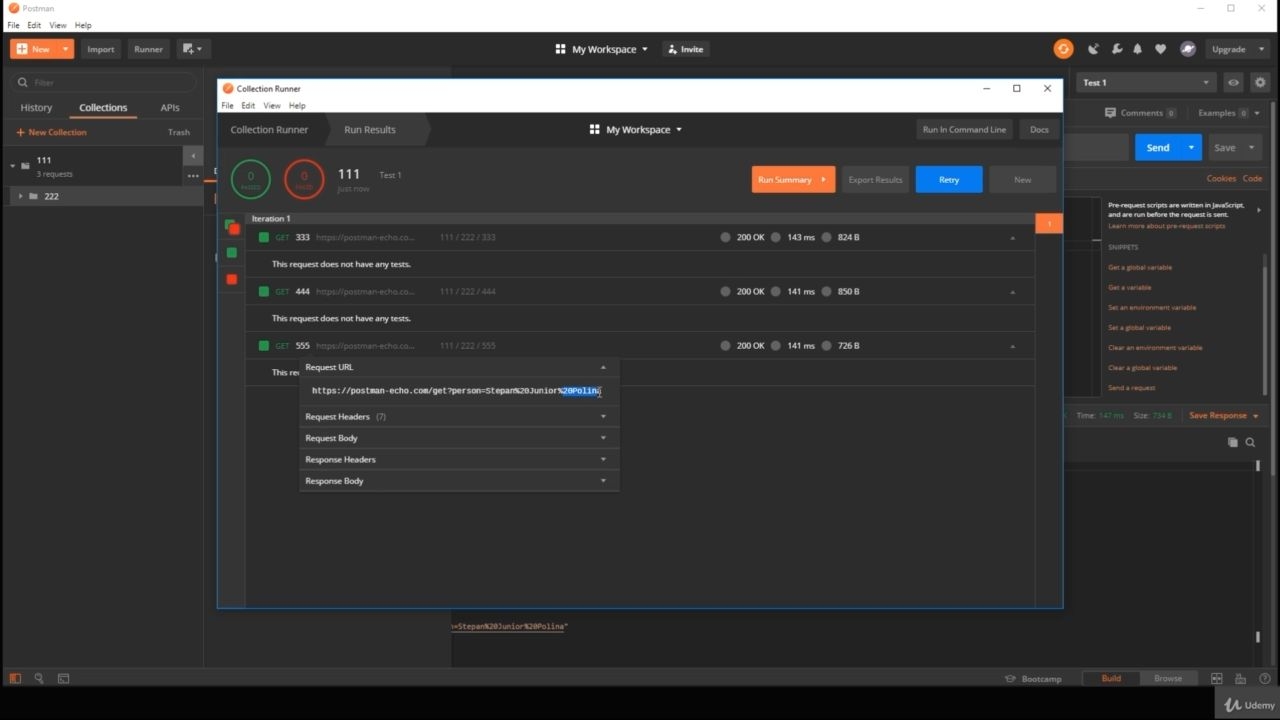1280x720 pixels.
Task: Open environment quick look eye icon
Action: pos(1234,83)
